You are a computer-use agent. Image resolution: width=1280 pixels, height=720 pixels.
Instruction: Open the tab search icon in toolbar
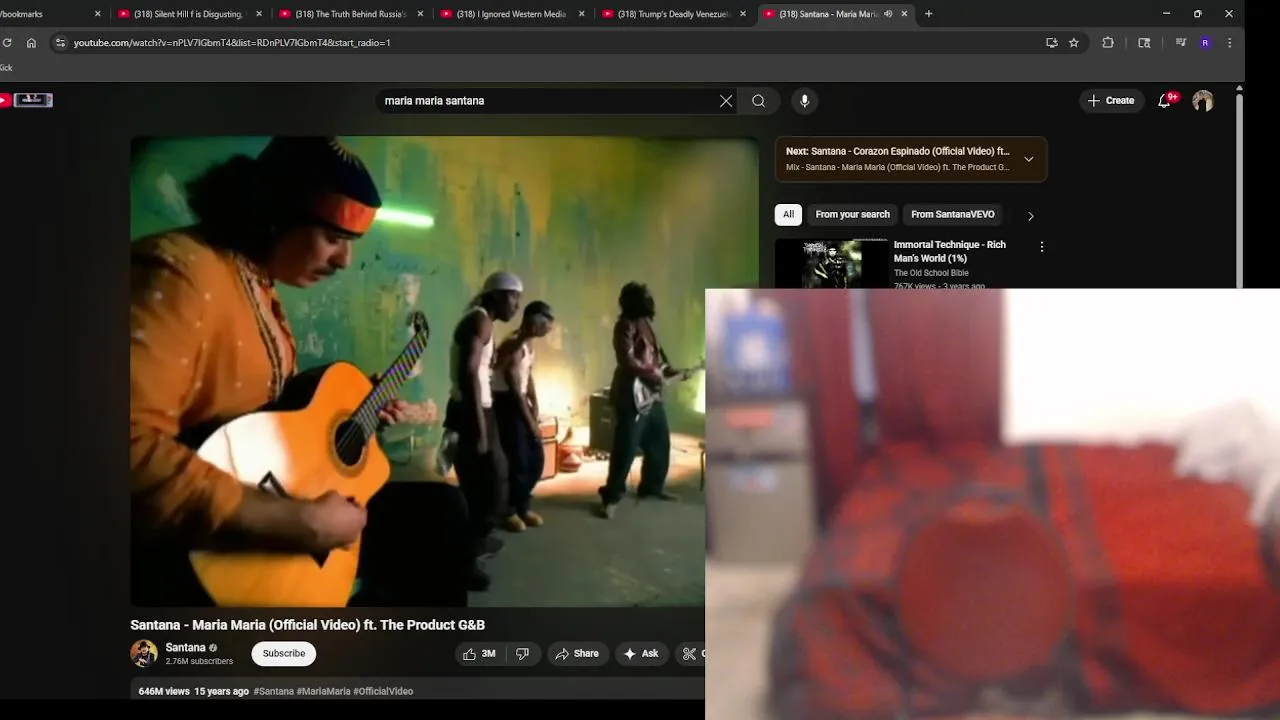[x=1145, y=43]
